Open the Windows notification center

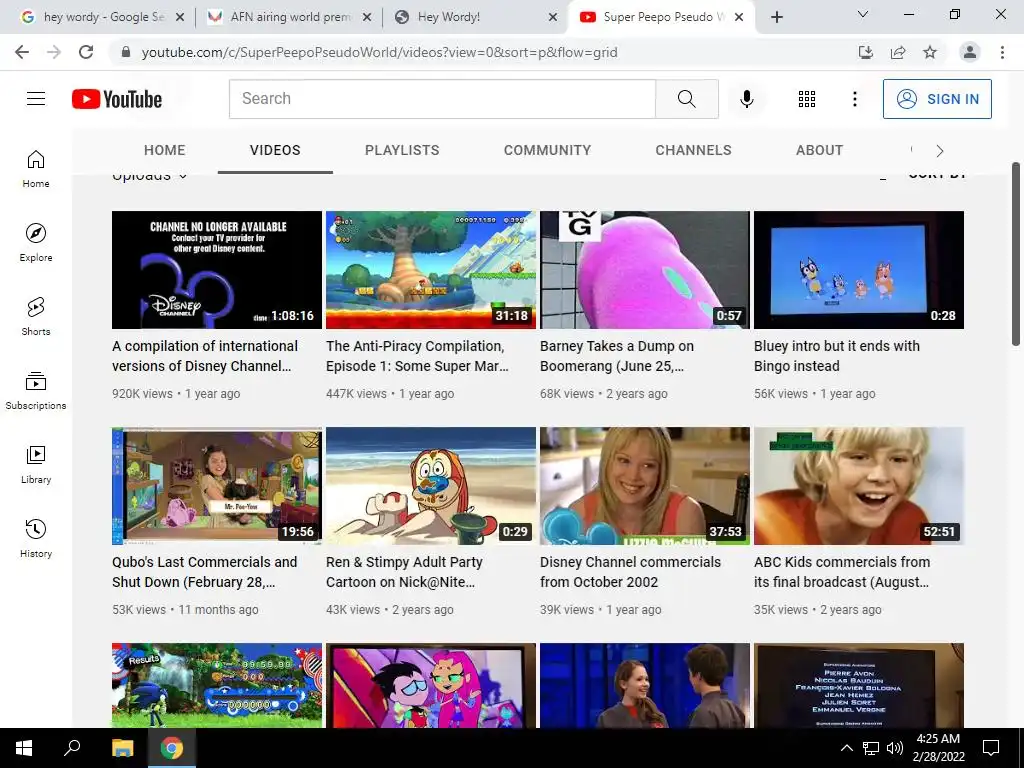click(x=991, y=748)
